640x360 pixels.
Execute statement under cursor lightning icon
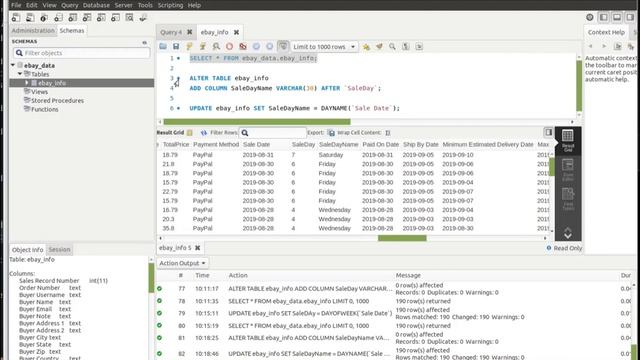(x=203, y=47)
